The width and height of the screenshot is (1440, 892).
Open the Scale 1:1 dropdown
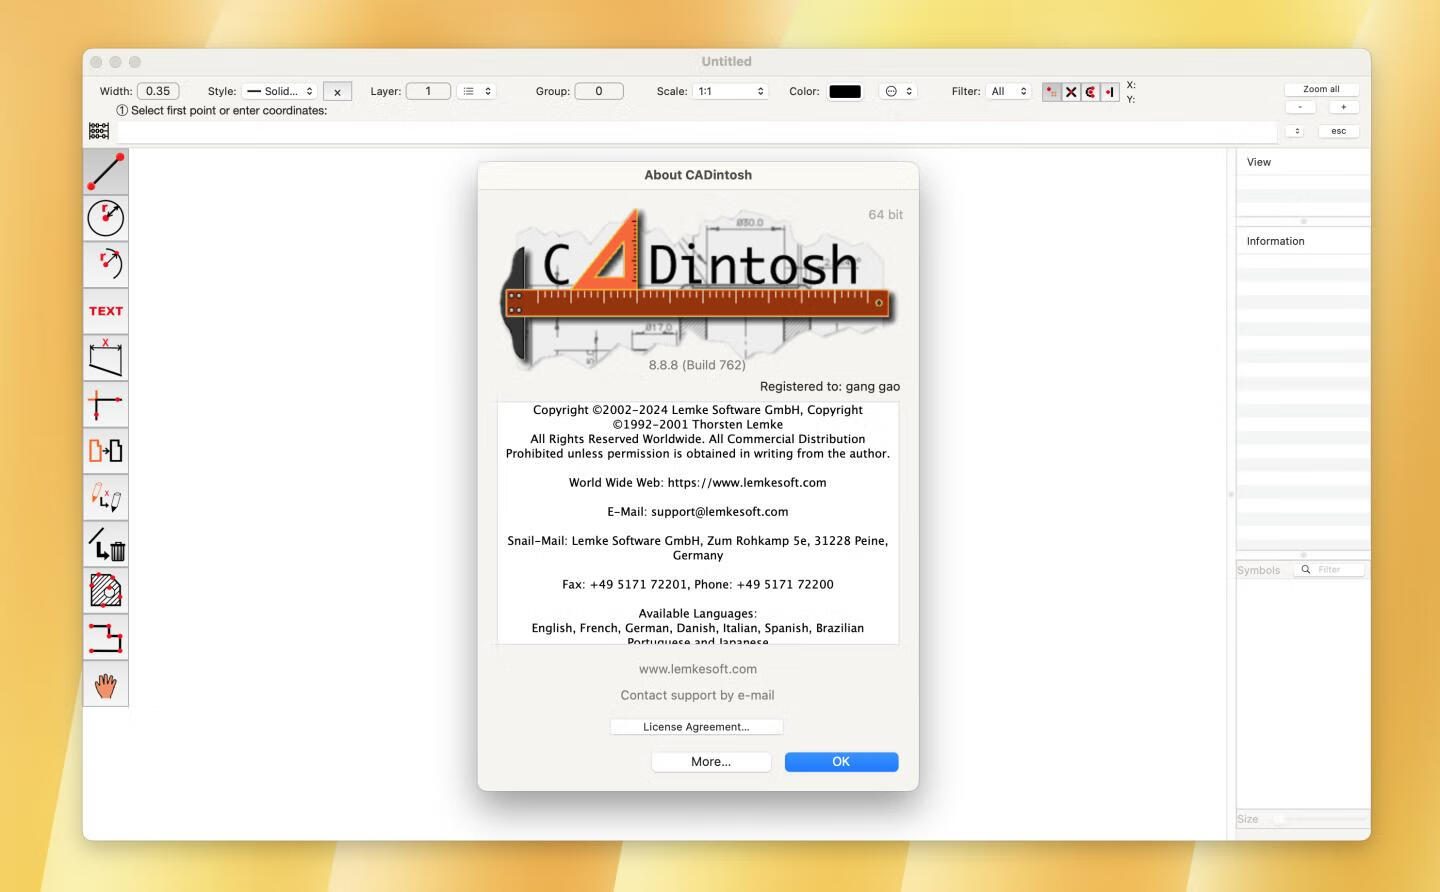(730, 91)
